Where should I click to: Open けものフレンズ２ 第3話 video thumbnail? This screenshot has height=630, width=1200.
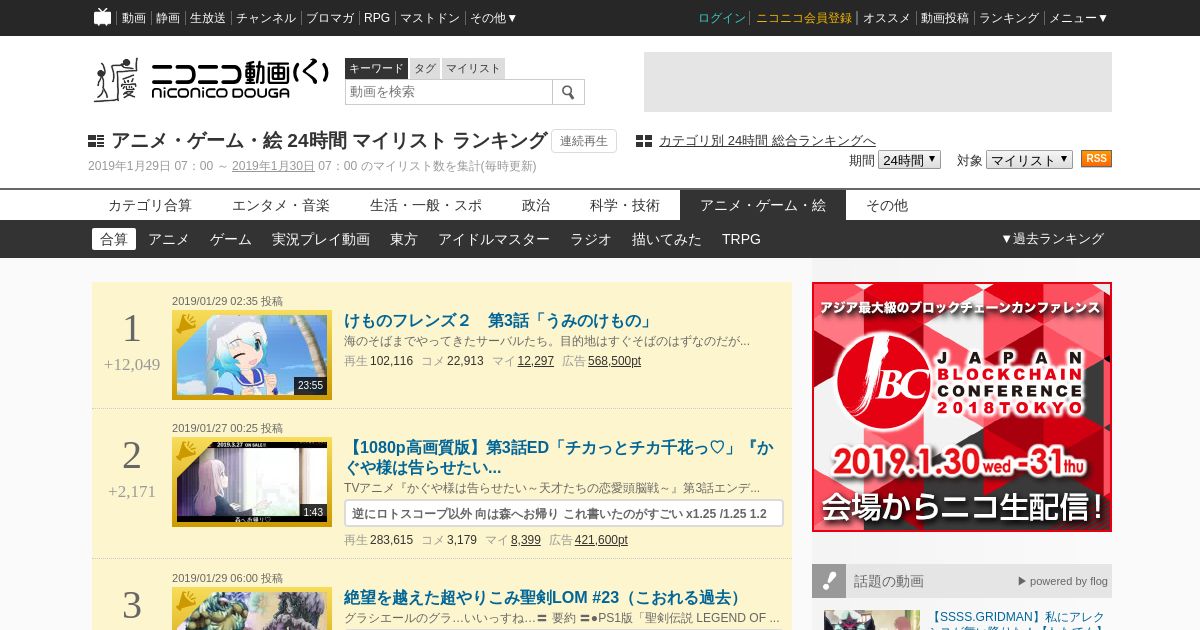tap(252, 355)
